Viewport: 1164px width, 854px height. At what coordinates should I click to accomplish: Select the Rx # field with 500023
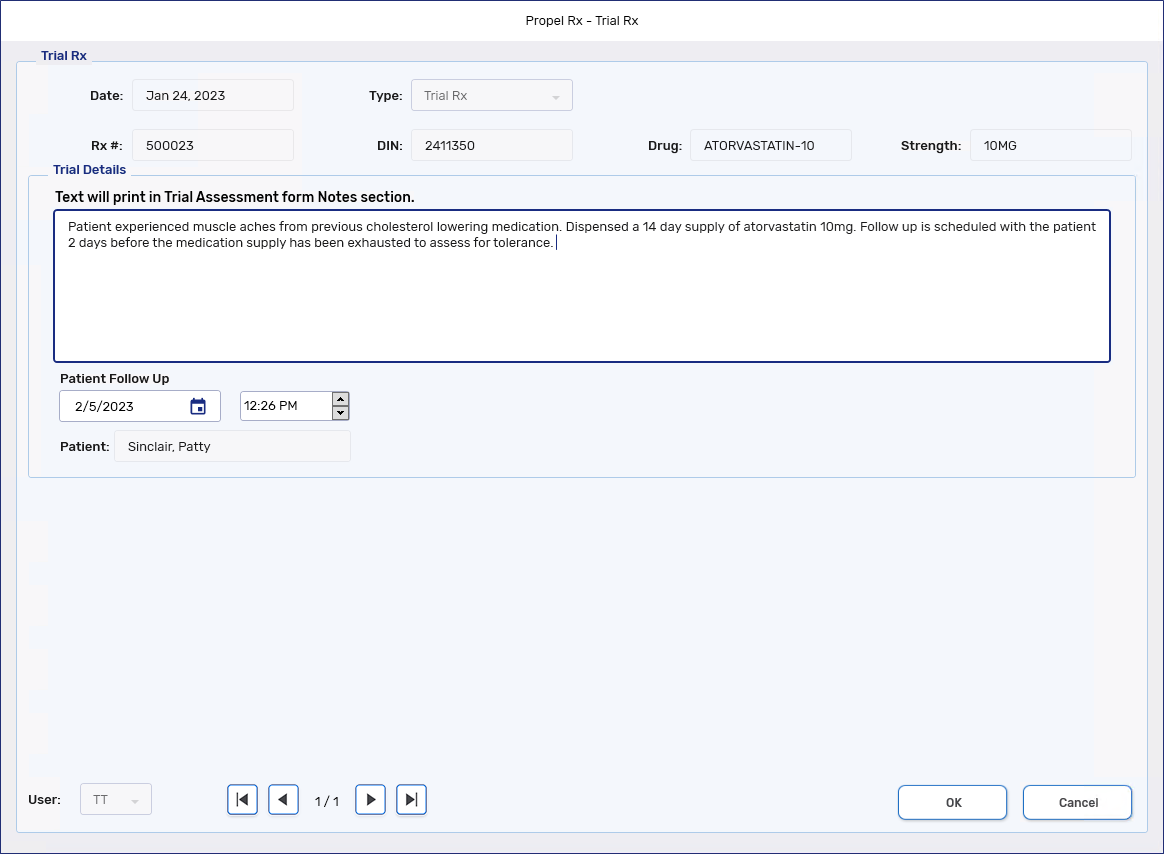pyautogui.click(x=212, y=145)
